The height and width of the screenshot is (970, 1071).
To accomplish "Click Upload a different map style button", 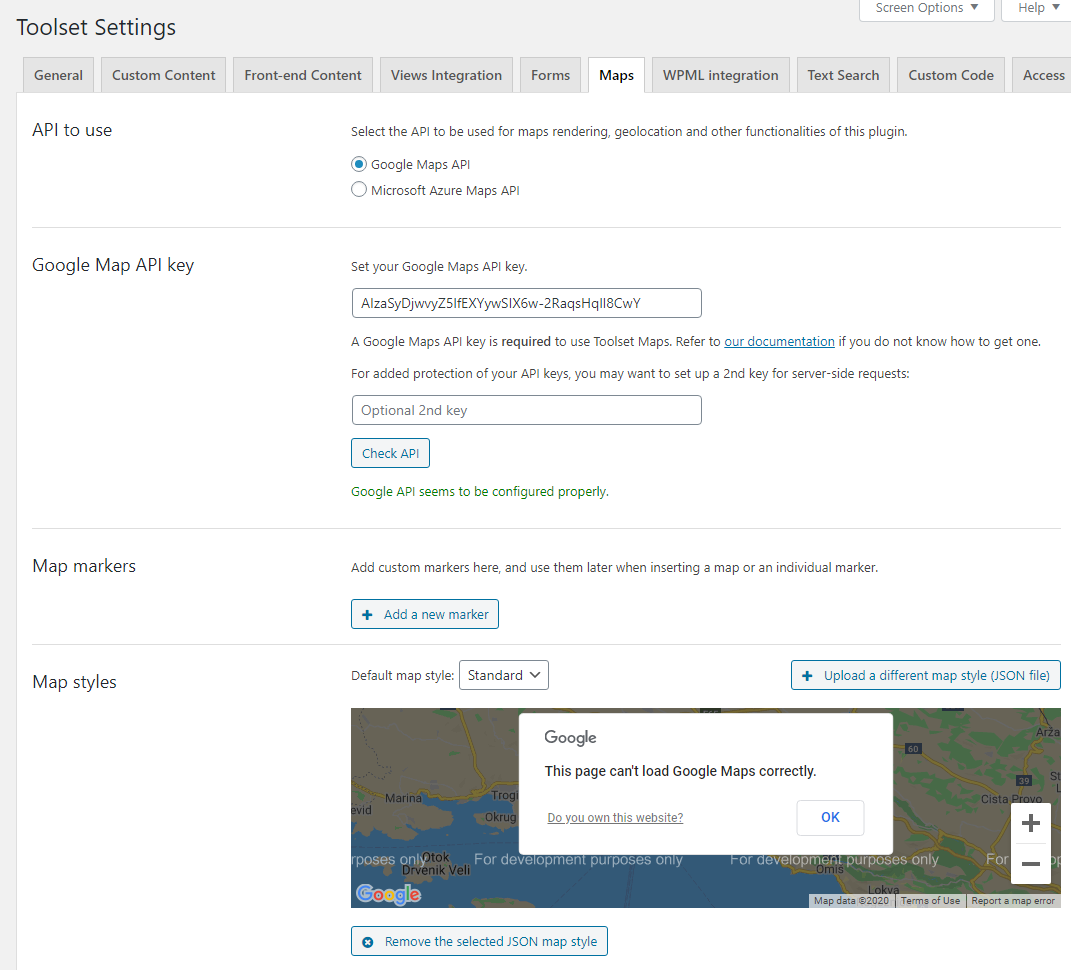I will (926, 675).
